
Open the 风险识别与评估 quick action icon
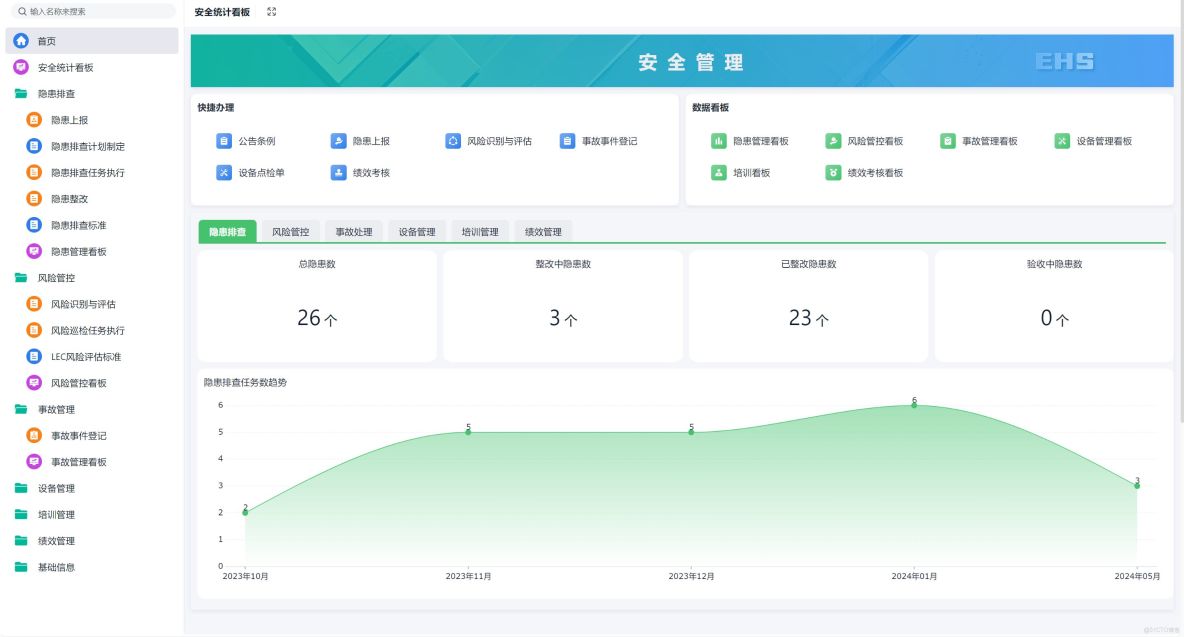[x=453, y=141]
